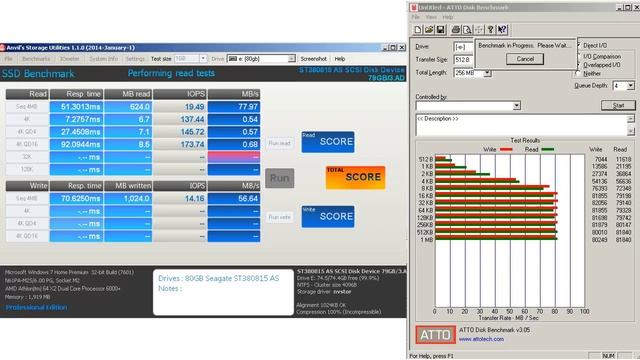Screen dimensions: 640x360
Task: Click the question mark About icon in ATTO
Action: tap(490, 29)
